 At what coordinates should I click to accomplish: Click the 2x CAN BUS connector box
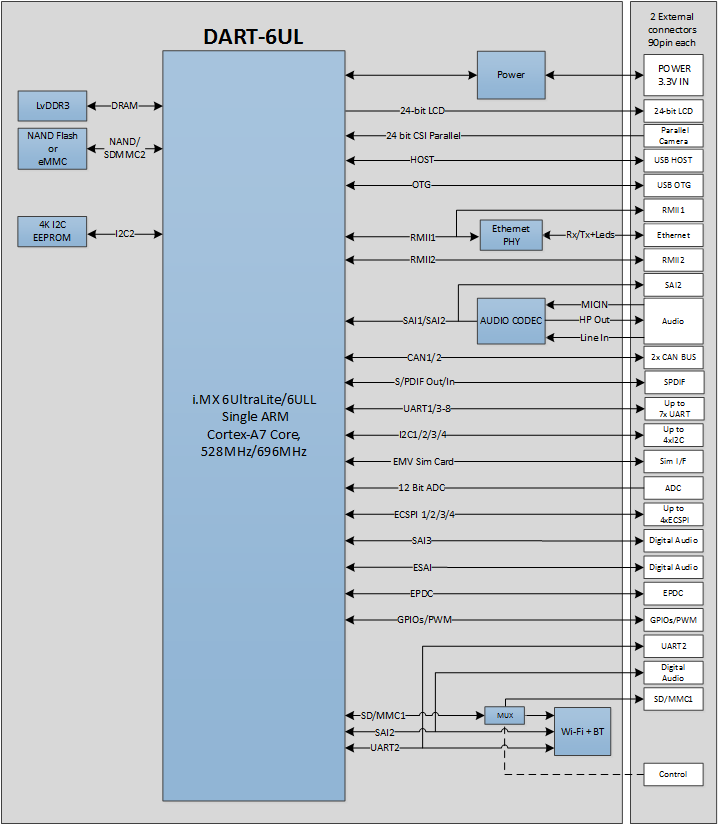(673, 357)
